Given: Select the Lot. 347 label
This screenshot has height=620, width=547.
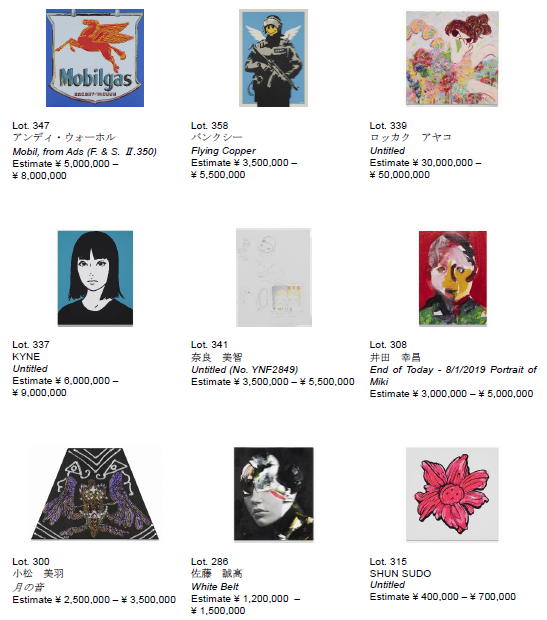Looking at the screenshot, I should click(31, 126).
